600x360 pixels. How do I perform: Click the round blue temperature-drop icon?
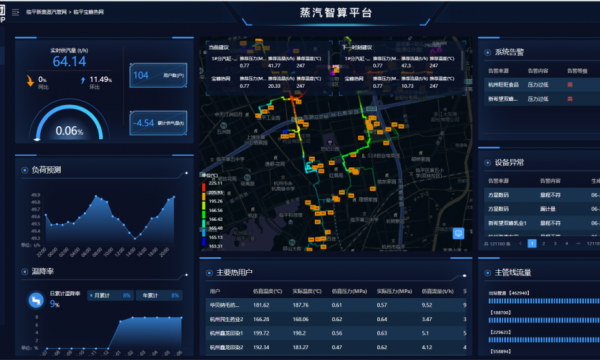coord(36,300)
